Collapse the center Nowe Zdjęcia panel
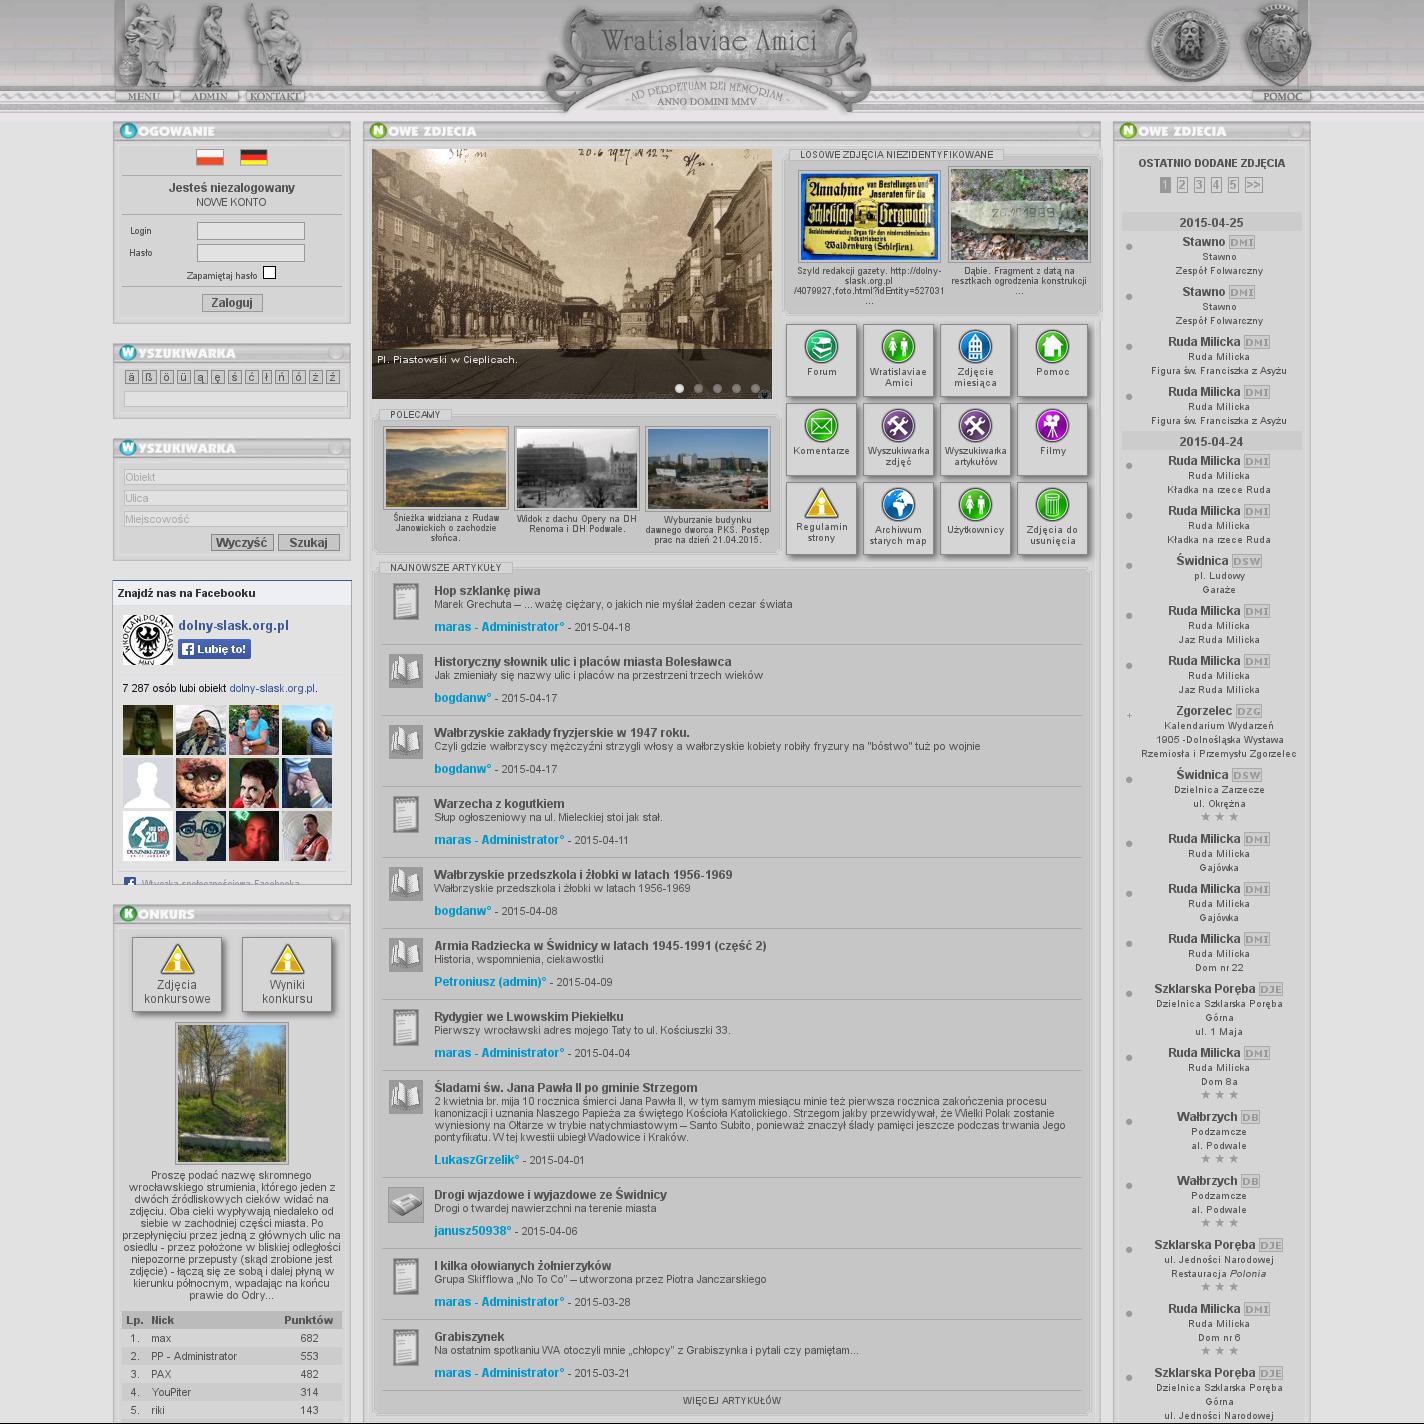 pos(1086,131)
